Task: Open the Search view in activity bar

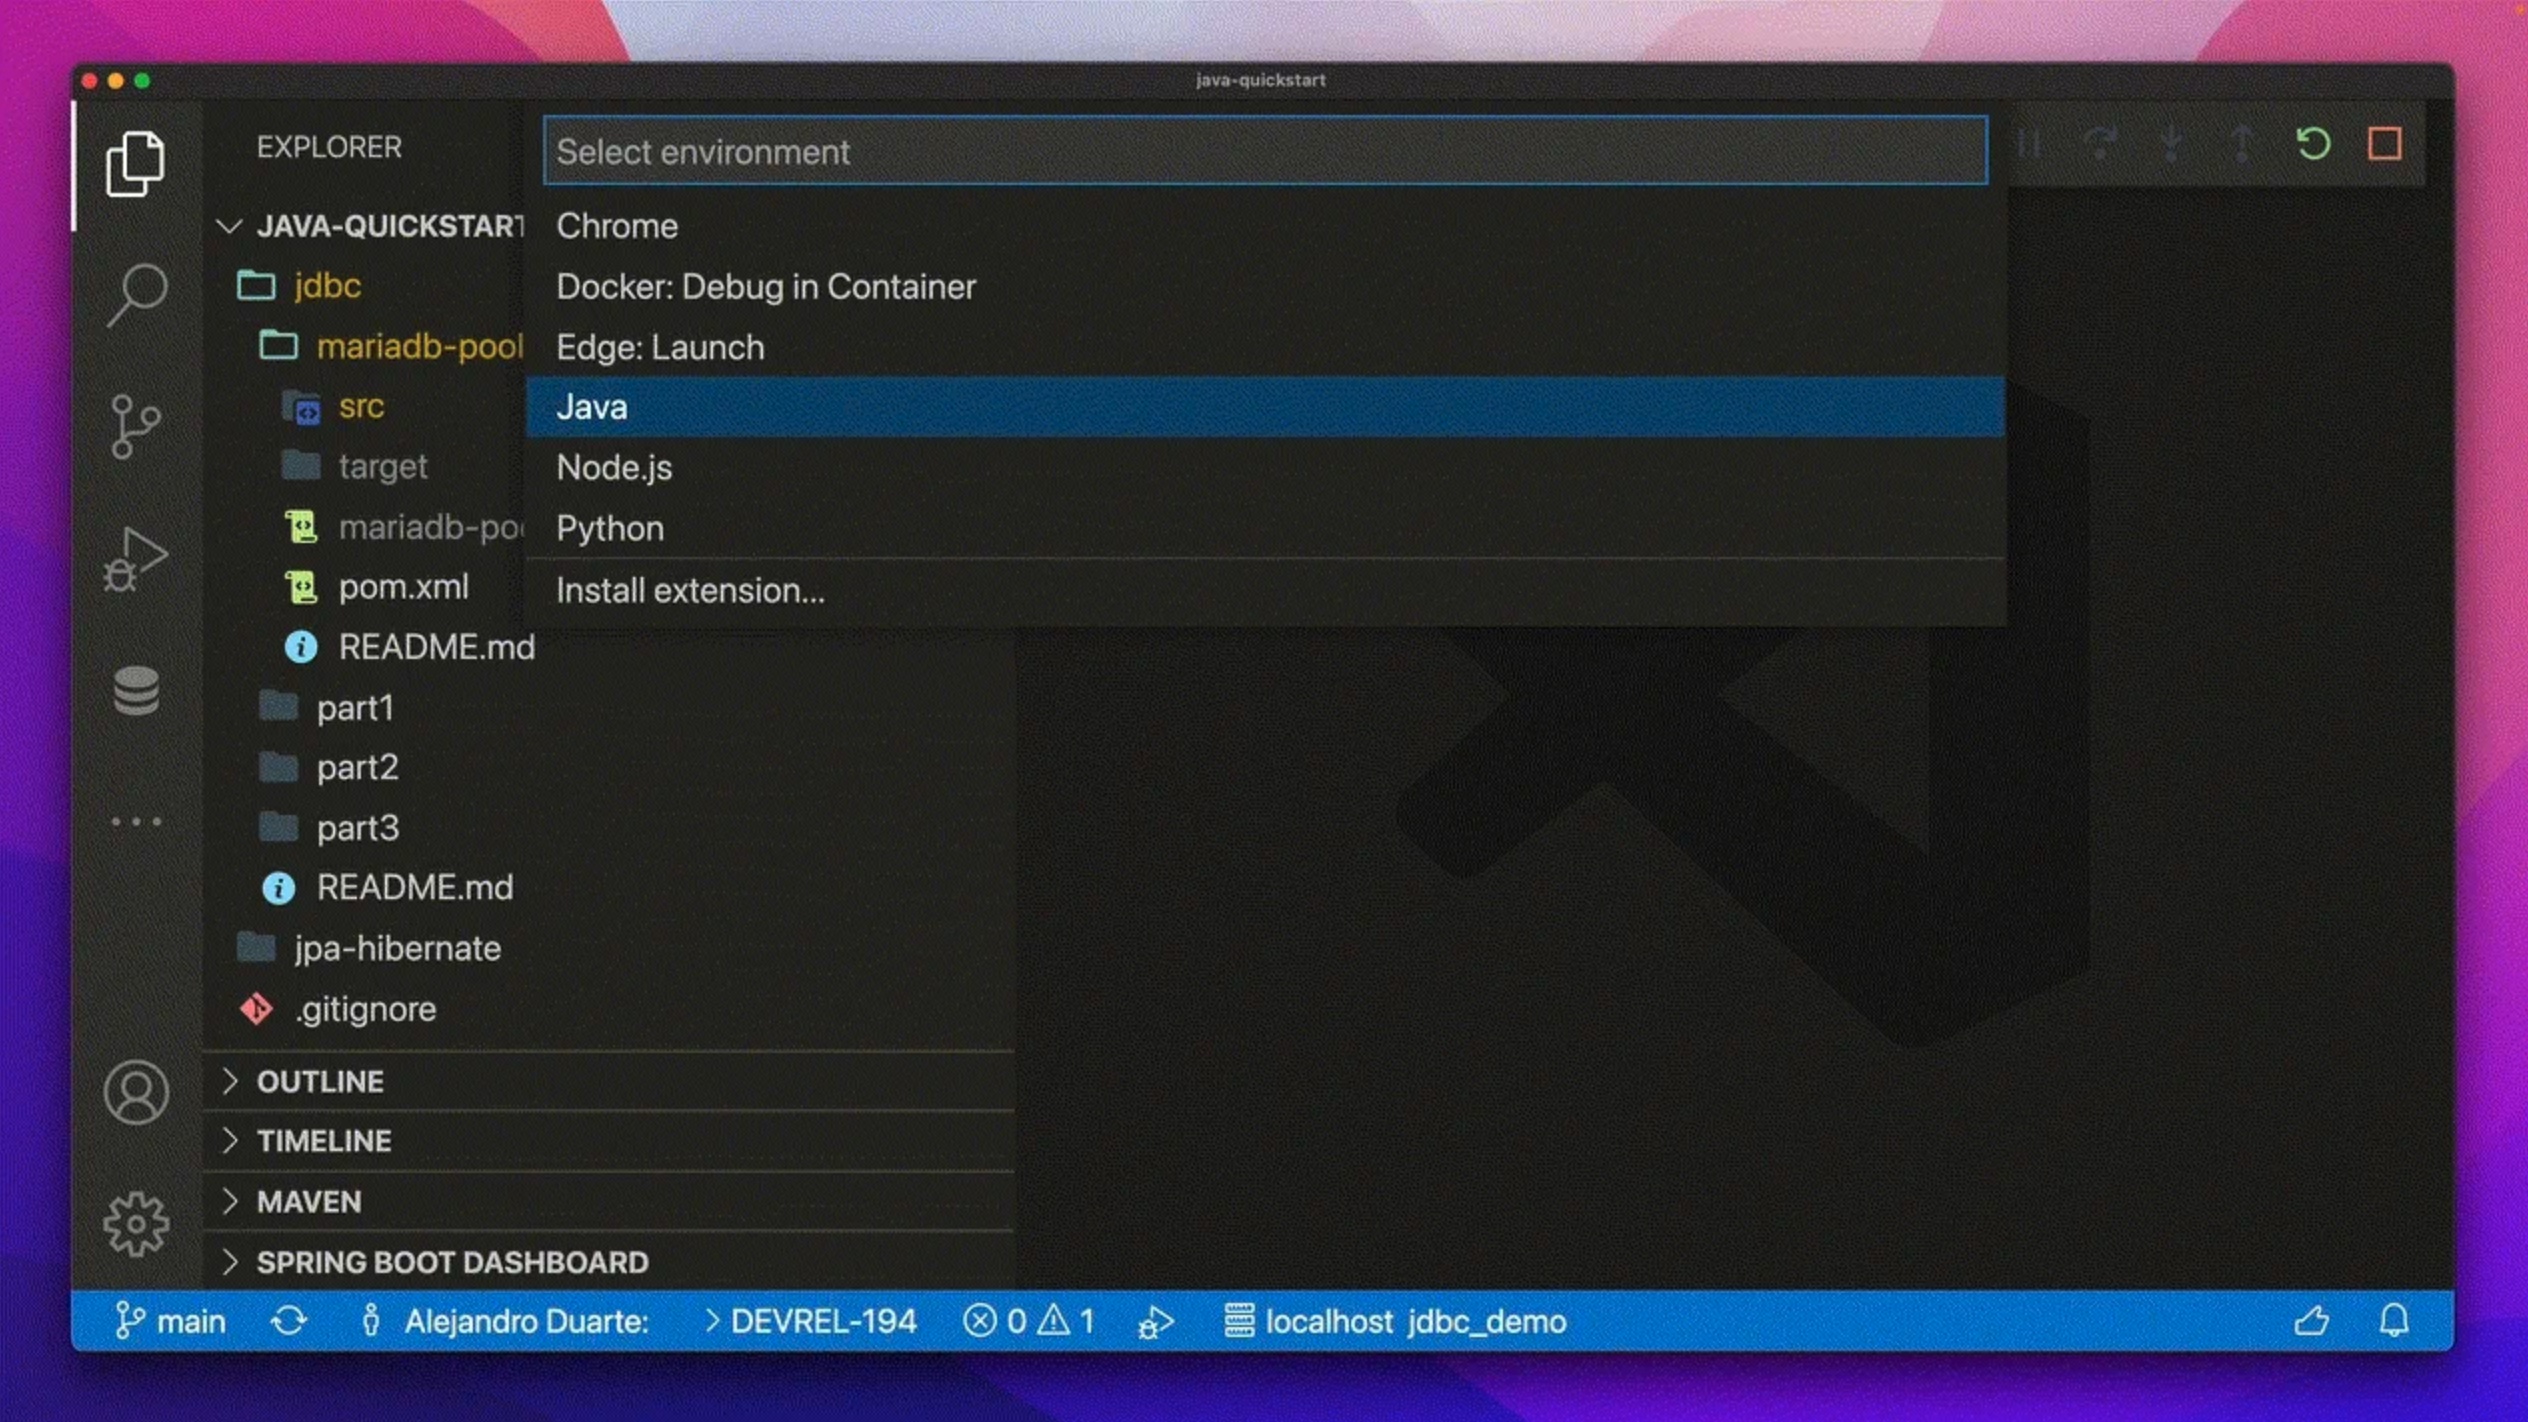Action: (x=136, y=293)
